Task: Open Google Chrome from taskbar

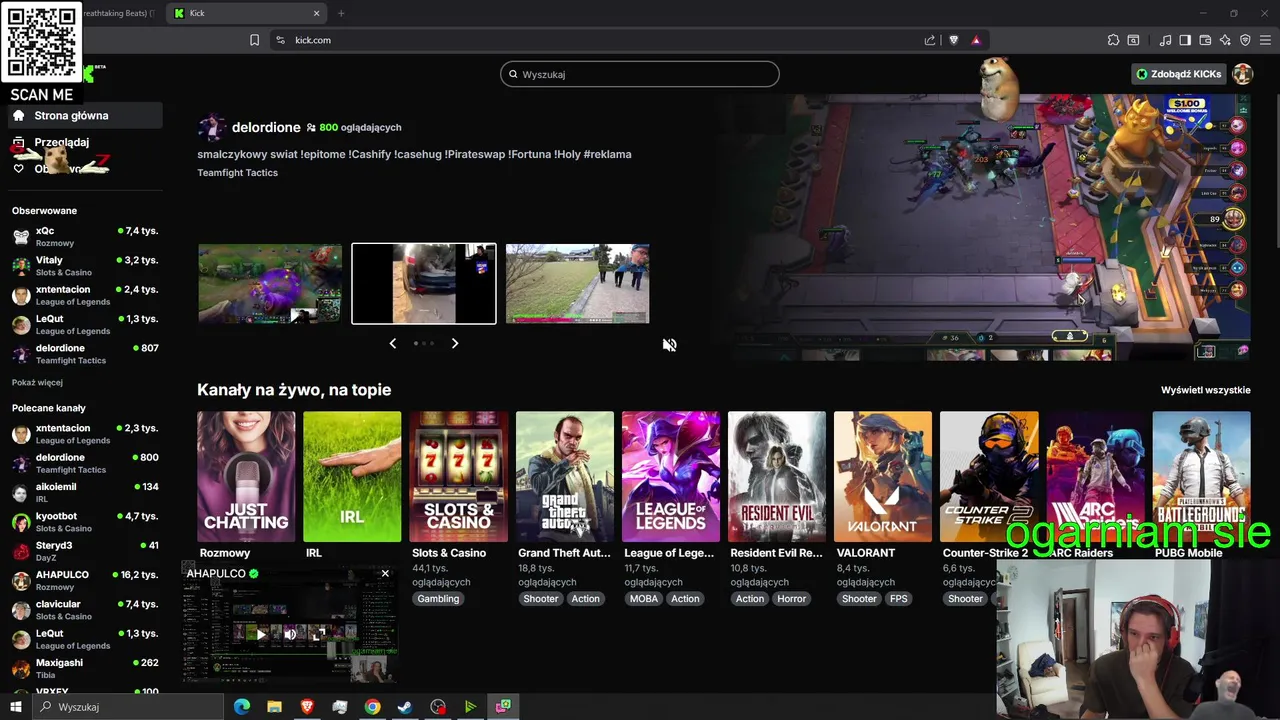Action: (372, 707)
